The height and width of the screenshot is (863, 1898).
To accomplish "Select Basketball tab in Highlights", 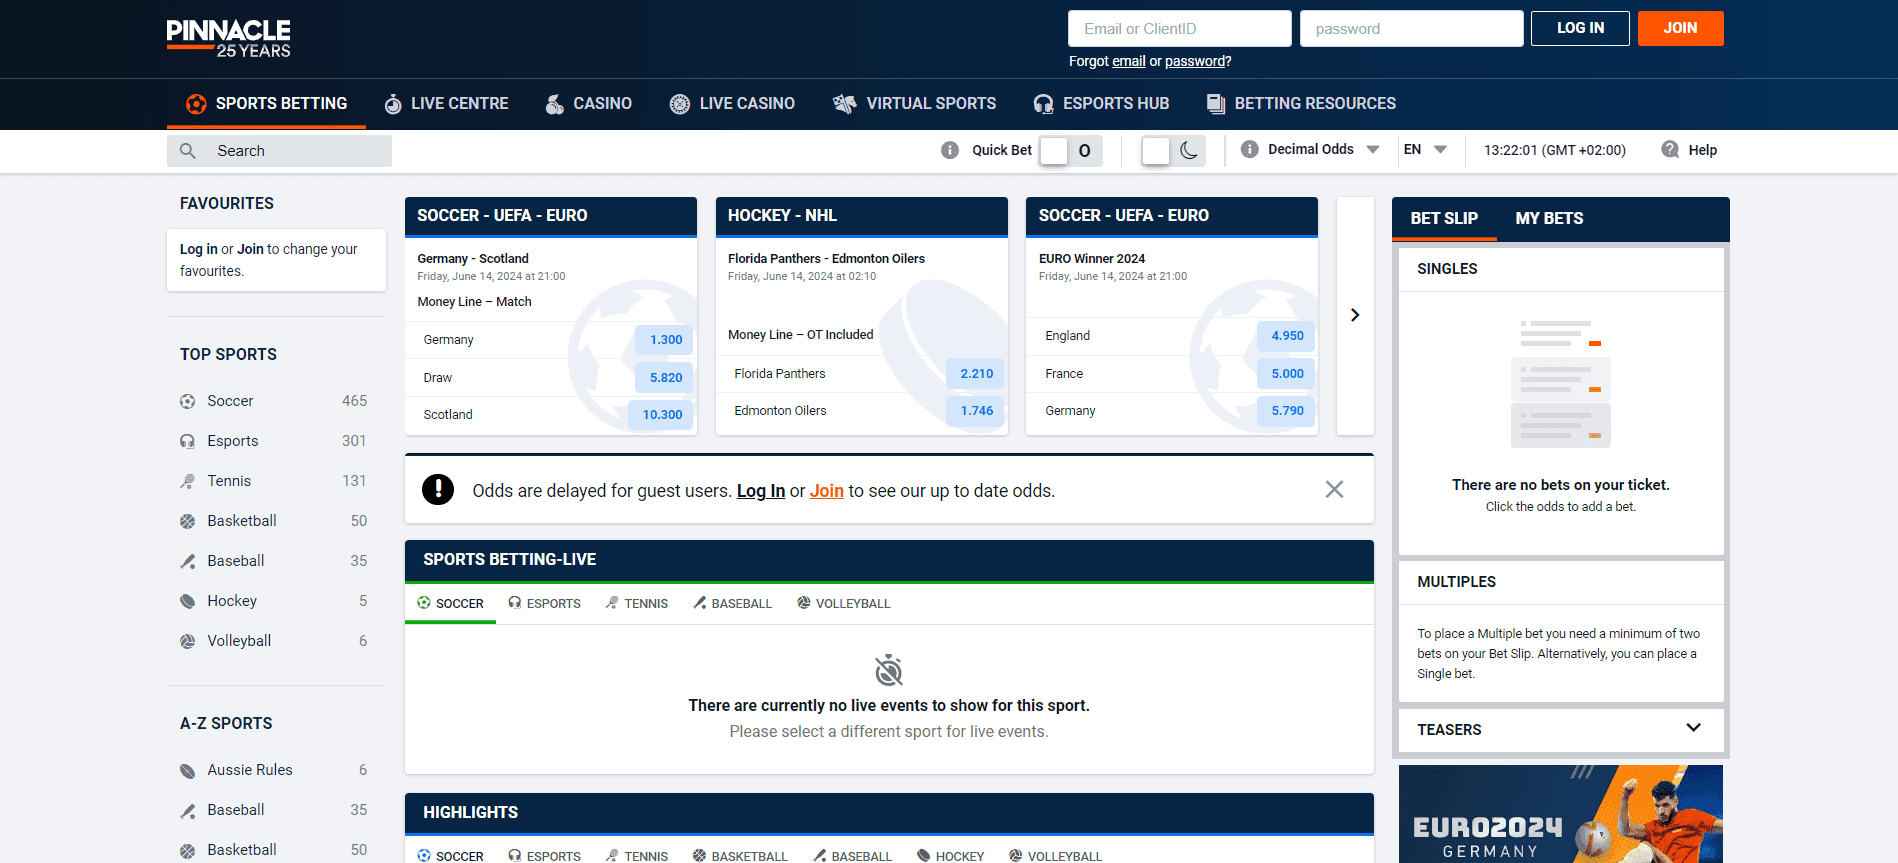I will point(740,856).
